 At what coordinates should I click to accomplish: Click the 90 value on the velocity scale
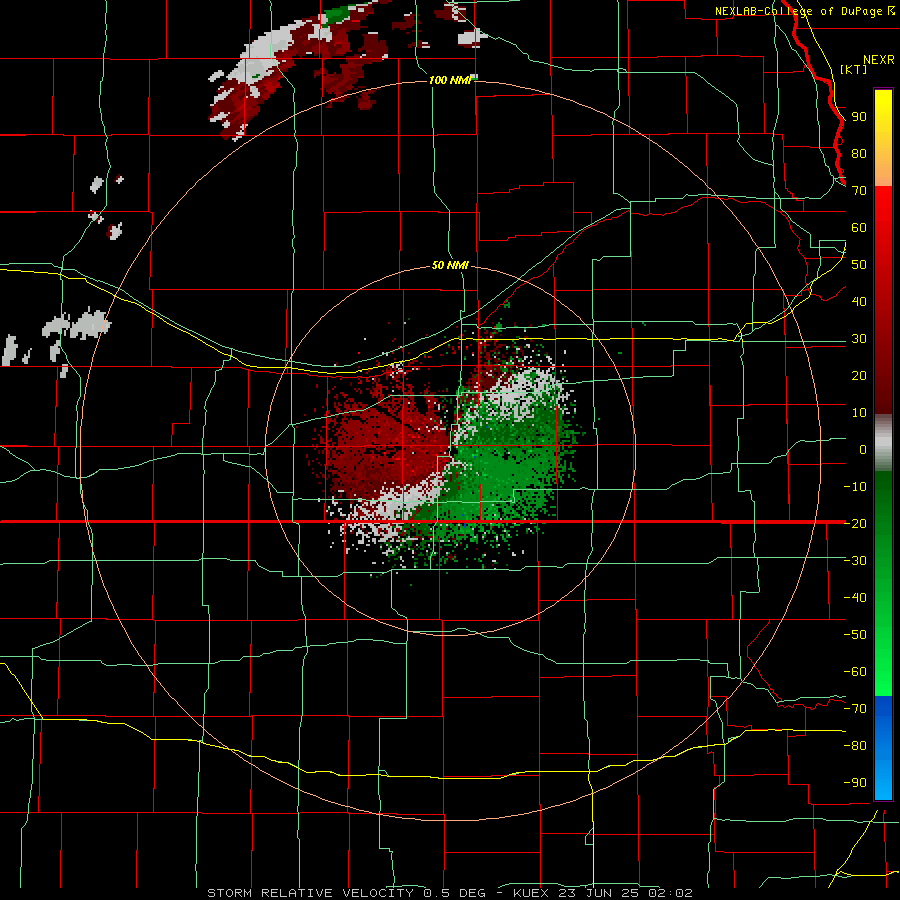click(859, 117)
